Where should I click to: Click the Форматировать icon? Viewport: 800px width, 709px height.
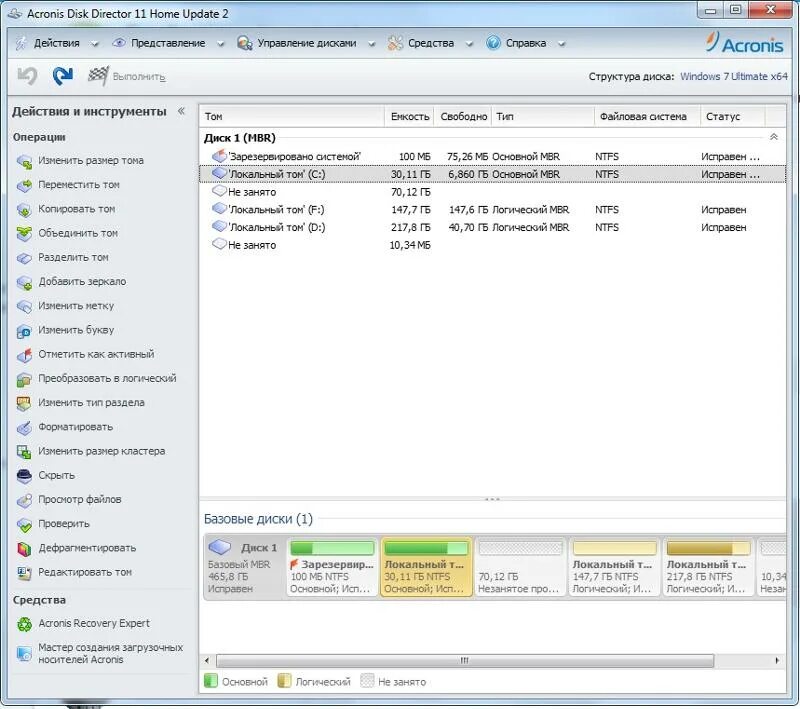pyautogui.click(x=24, y=427)
